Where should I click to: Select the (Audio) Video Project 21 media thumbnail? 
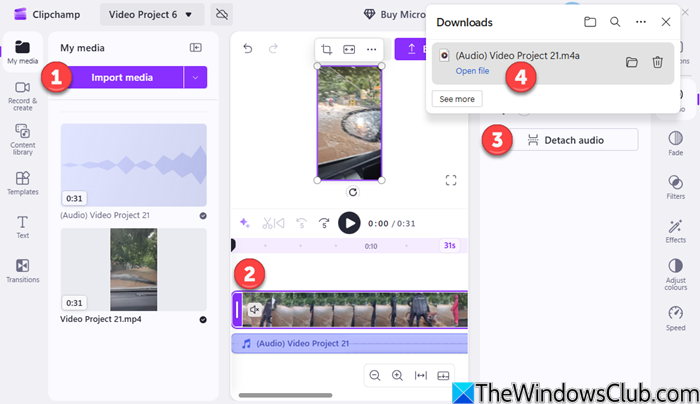(x=133, y=165)
